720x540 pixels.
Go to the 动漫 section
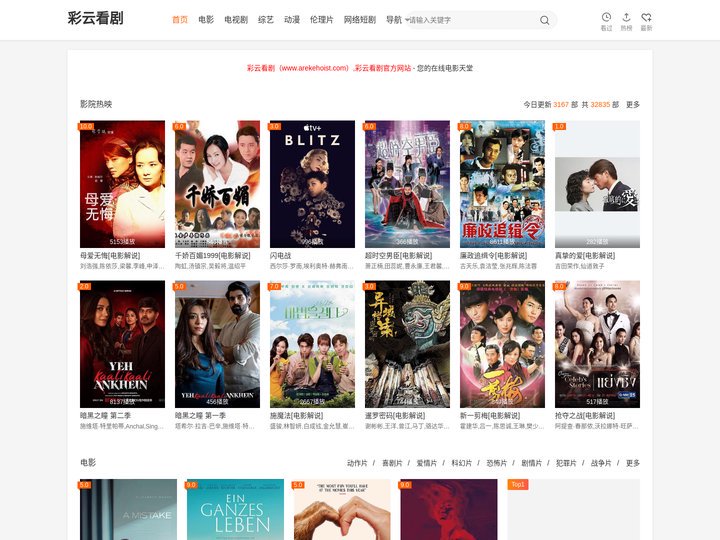click(x=292, y=19)
